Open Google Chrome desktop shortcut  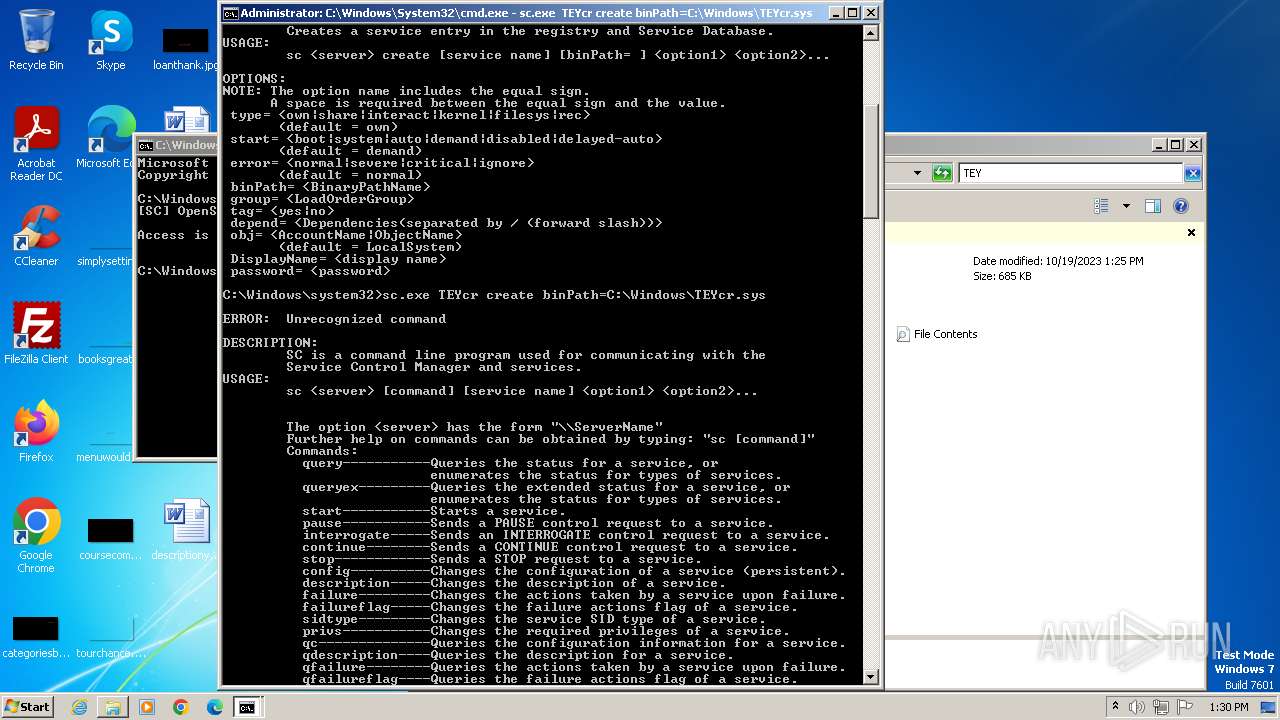pos(36,536)
